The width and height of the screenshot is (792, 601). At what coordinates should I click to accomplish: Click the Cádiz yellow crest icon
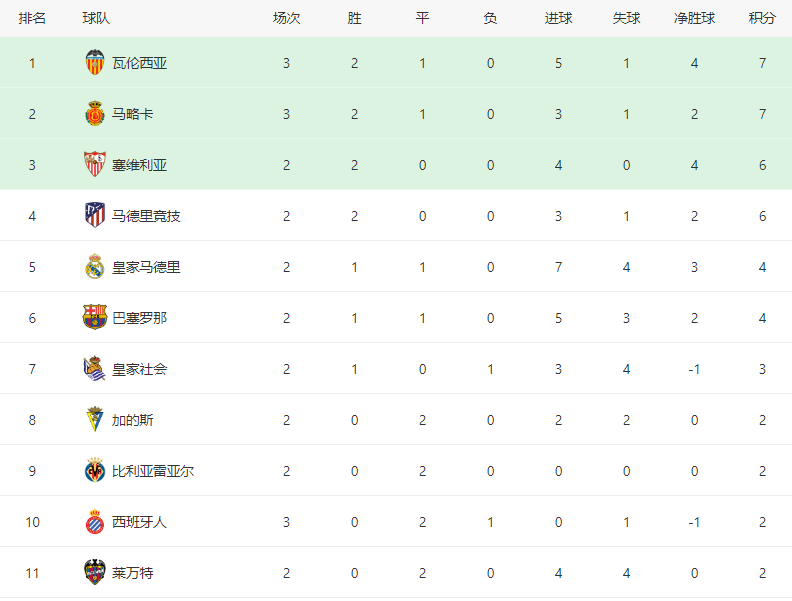pos(94,419)
